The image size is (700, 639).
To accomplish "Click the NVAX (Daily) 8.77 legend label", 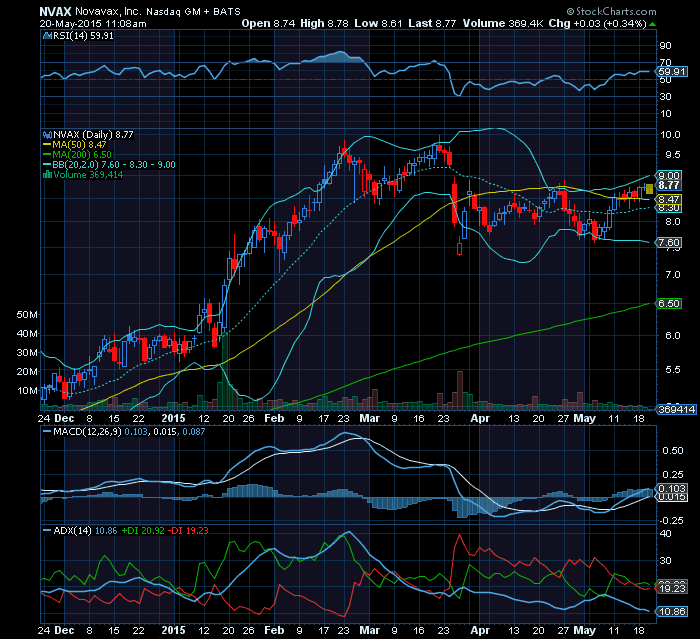I will click(93, 135).
